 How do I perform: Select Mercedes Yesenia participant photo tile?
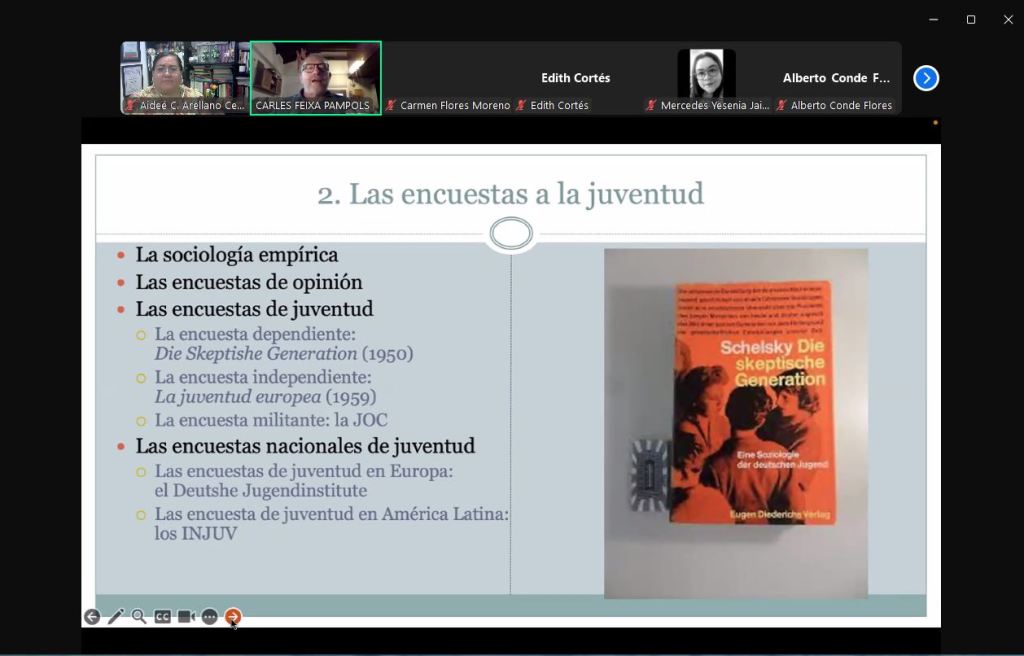click(706, 75)
